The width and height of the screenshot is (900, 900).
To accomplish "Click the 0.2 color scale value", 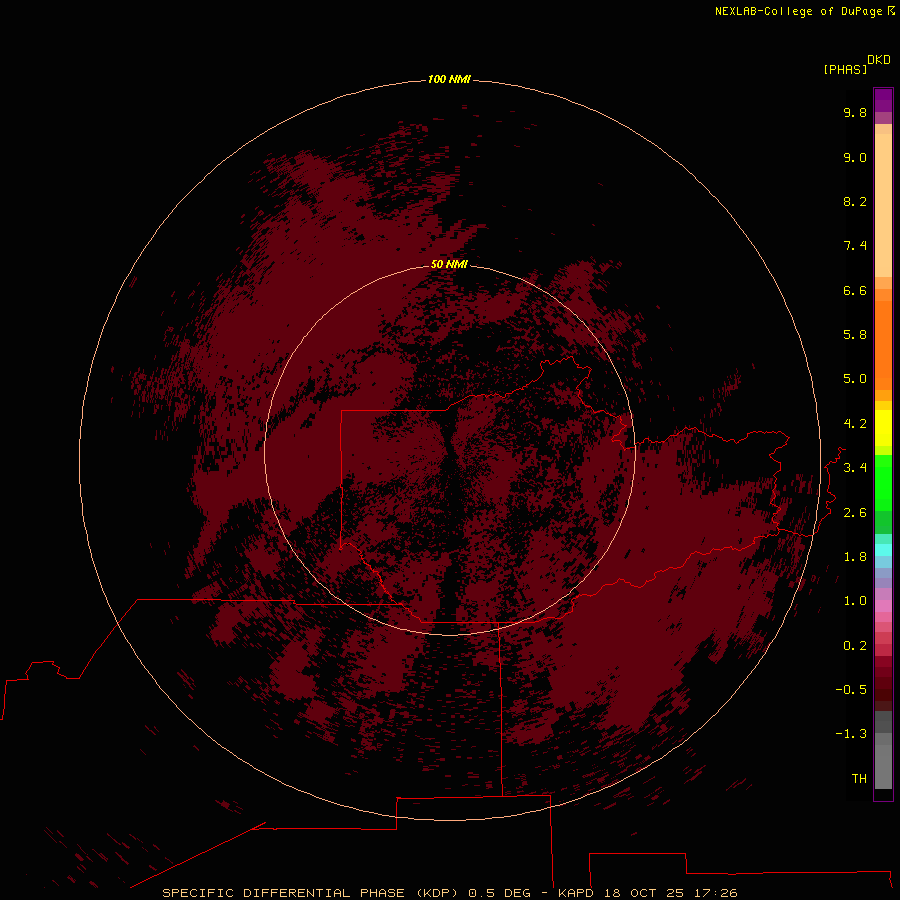I will tap(855, 646).
